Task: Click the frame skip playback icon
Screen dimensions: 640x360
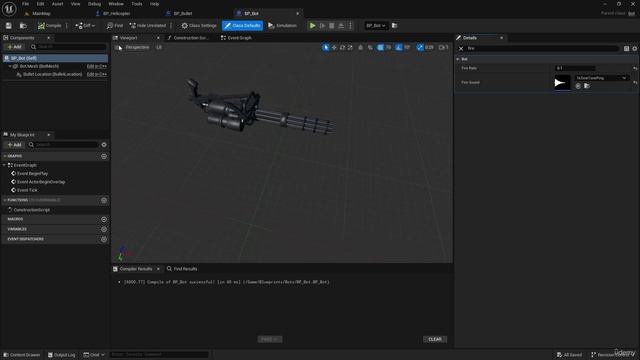Action: pos(322,26)
